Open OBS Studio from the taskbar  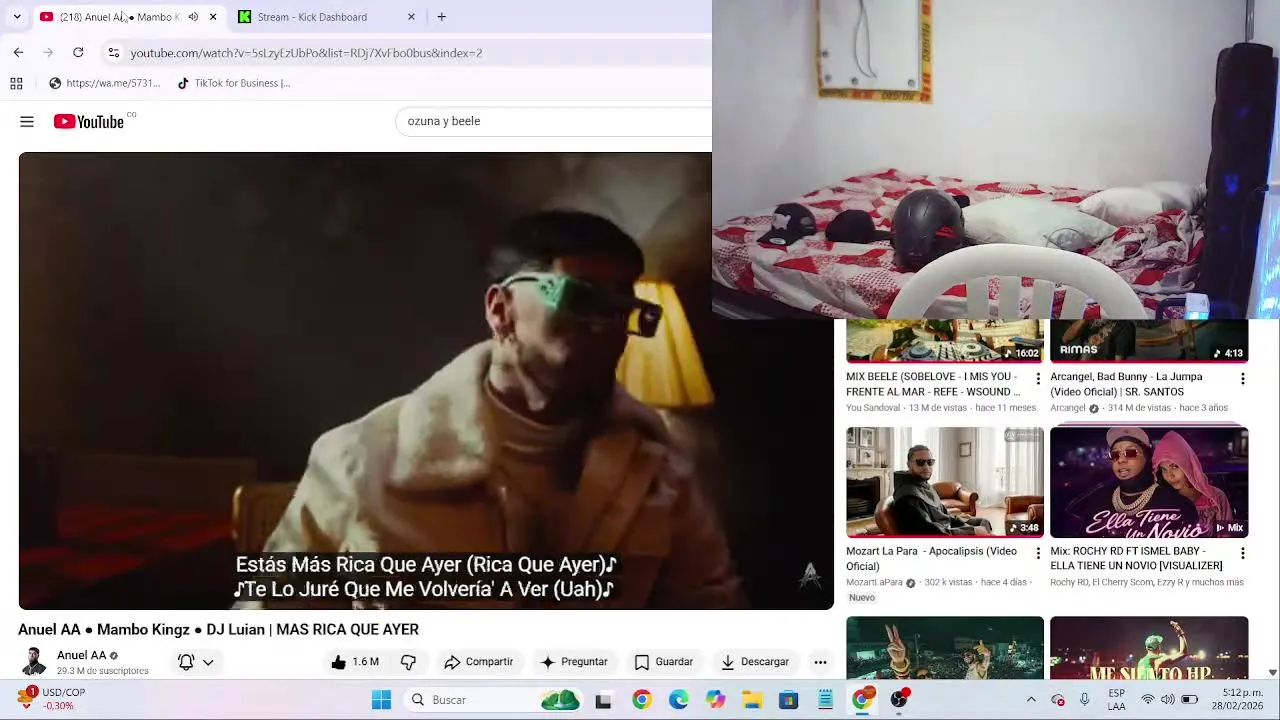point(899,700)
